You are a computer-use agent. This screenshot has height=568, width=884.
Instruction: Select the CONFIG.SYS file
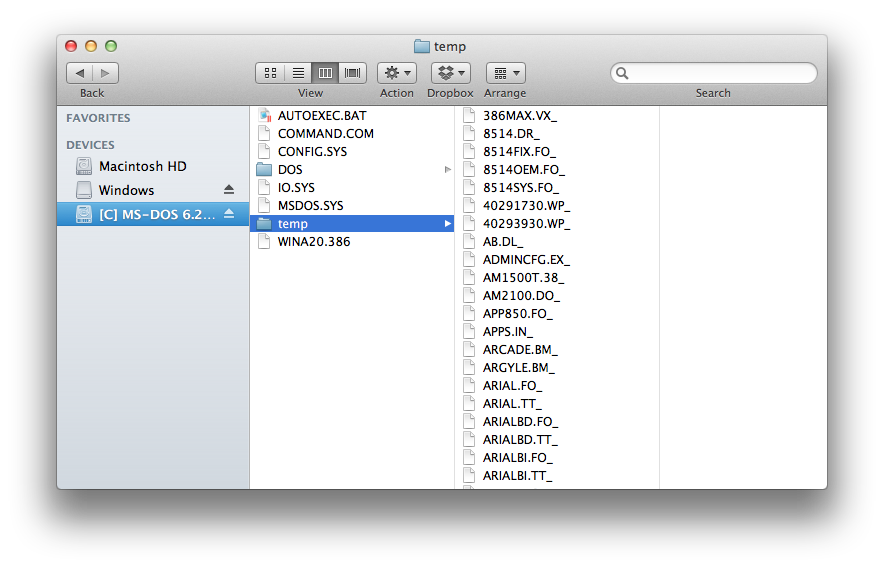[352, 152]
